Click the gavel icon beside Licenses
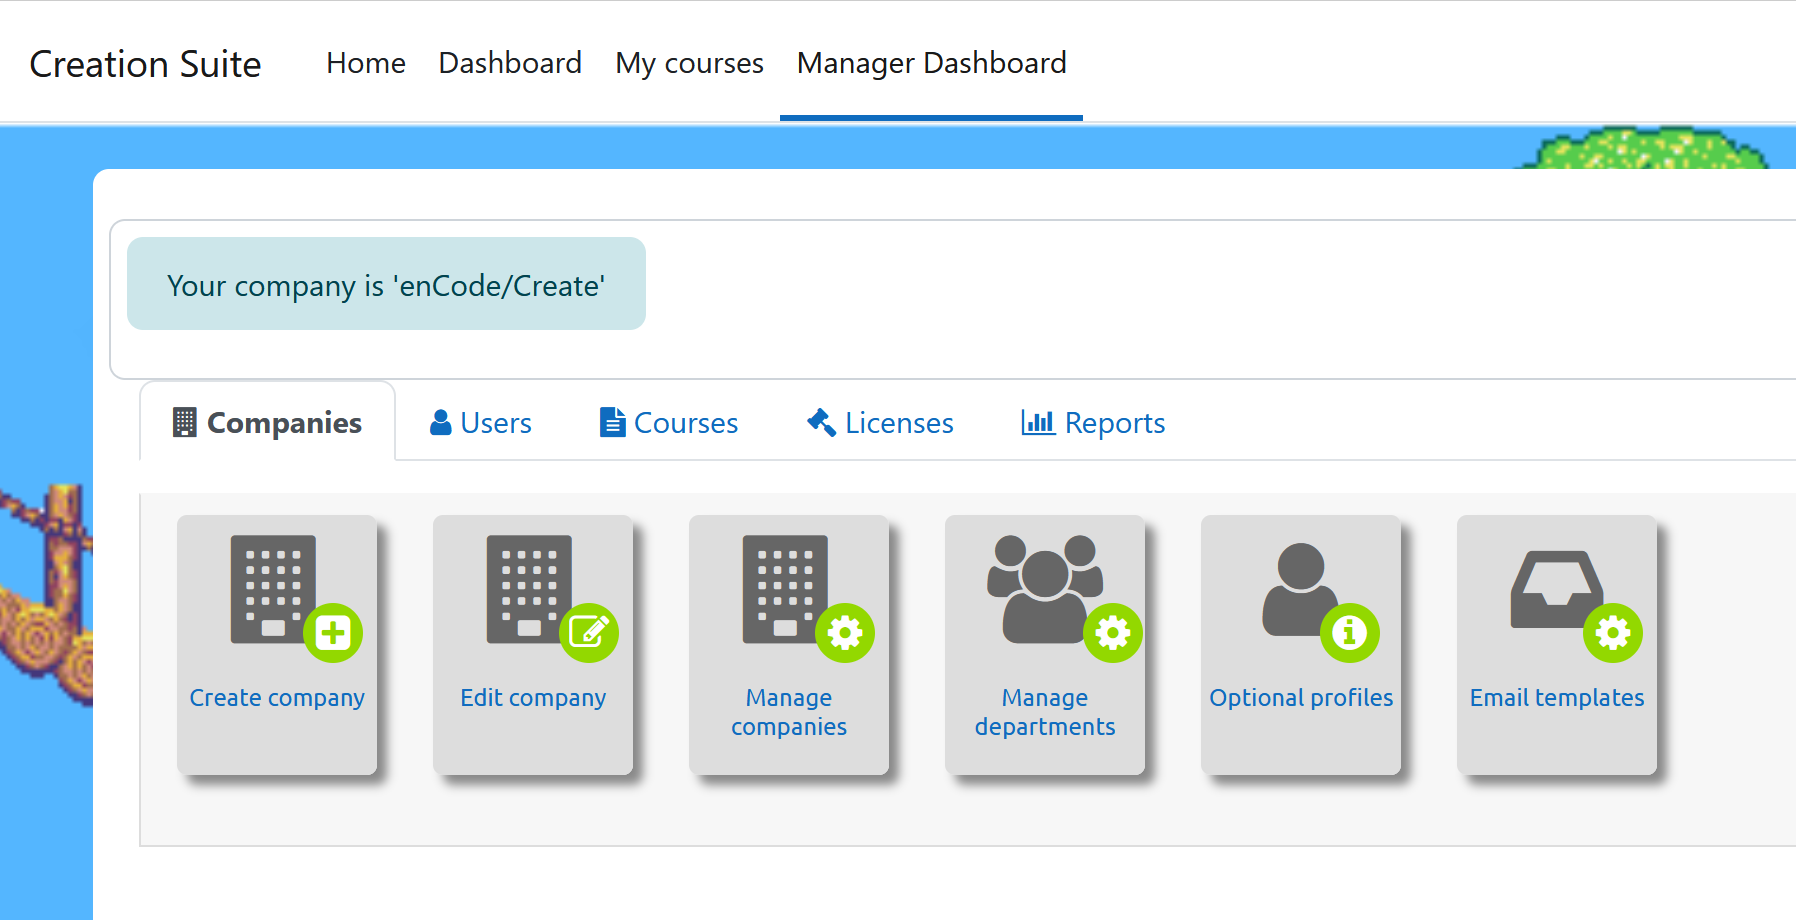Viewport: 1796px width, 920px height. tap(820, 422)
